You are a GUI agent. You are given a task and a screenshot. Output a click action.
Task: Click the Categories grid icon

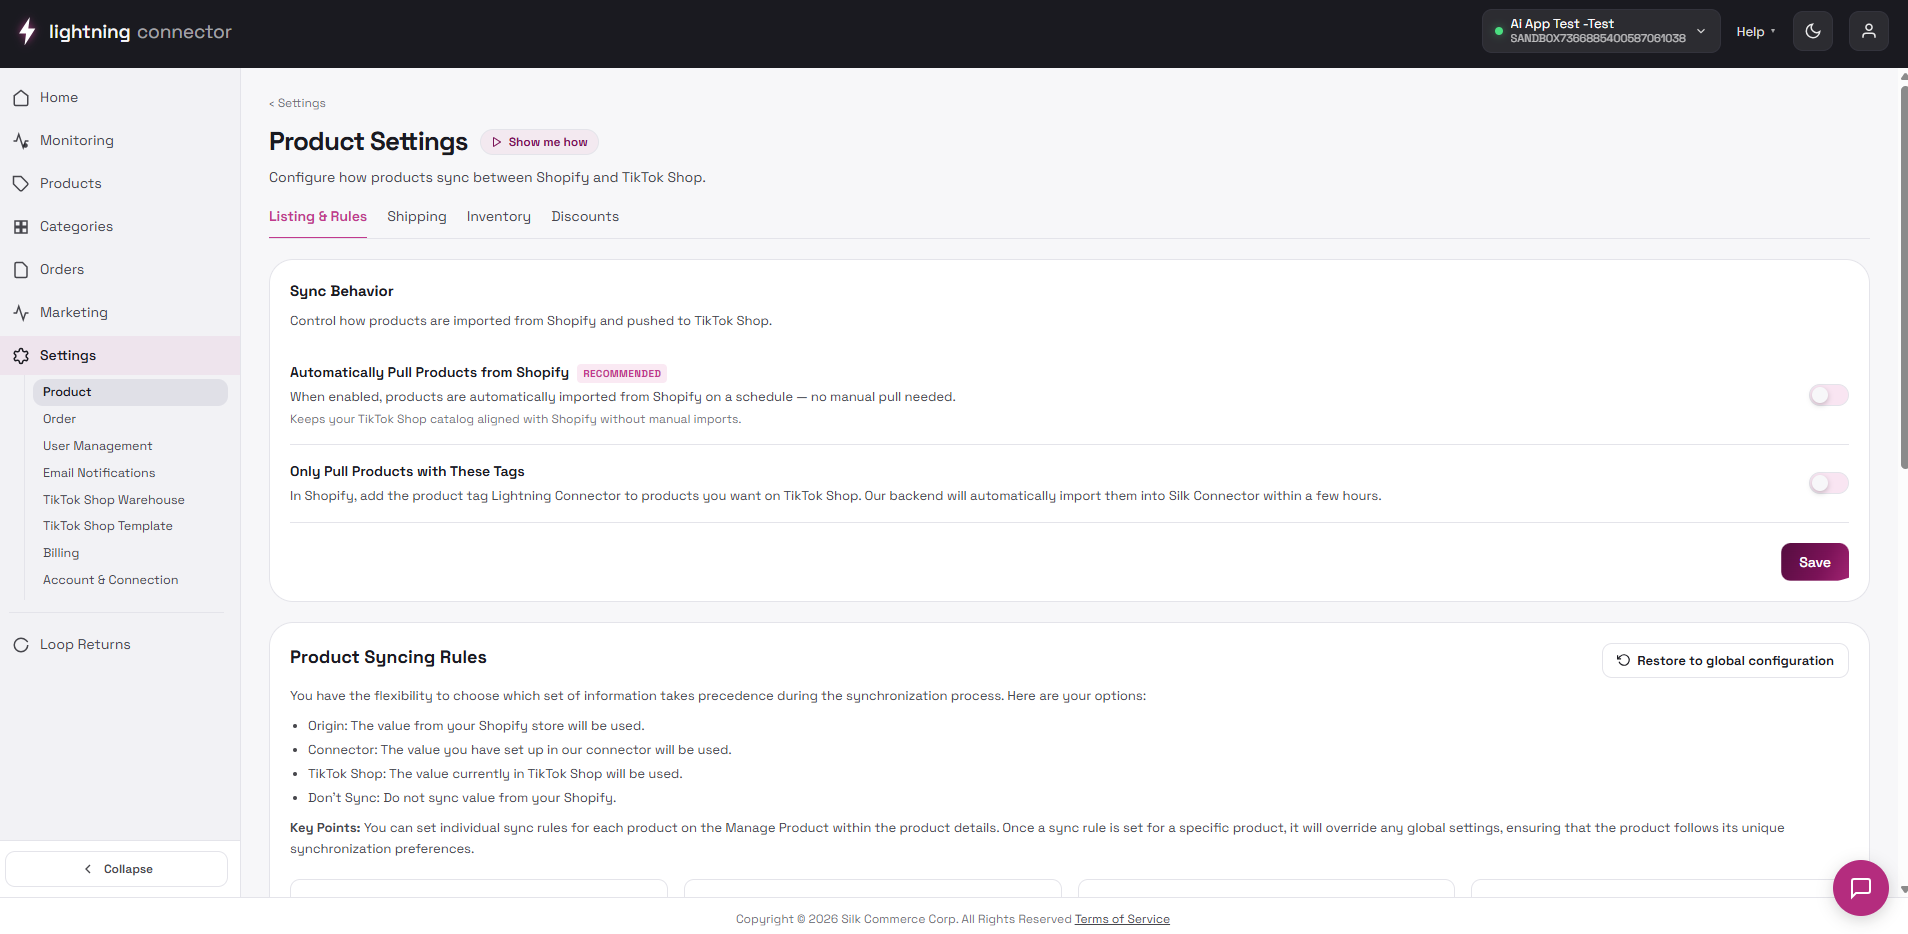pos(21,227)
